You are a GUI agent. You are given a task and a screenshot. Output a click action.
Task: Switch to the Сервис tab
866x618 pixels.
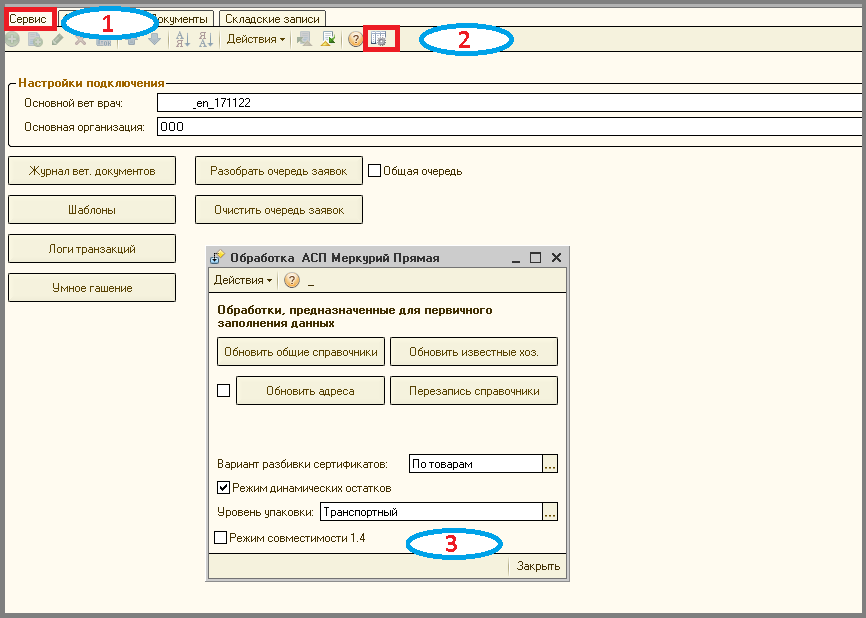[x=28, y=19]
